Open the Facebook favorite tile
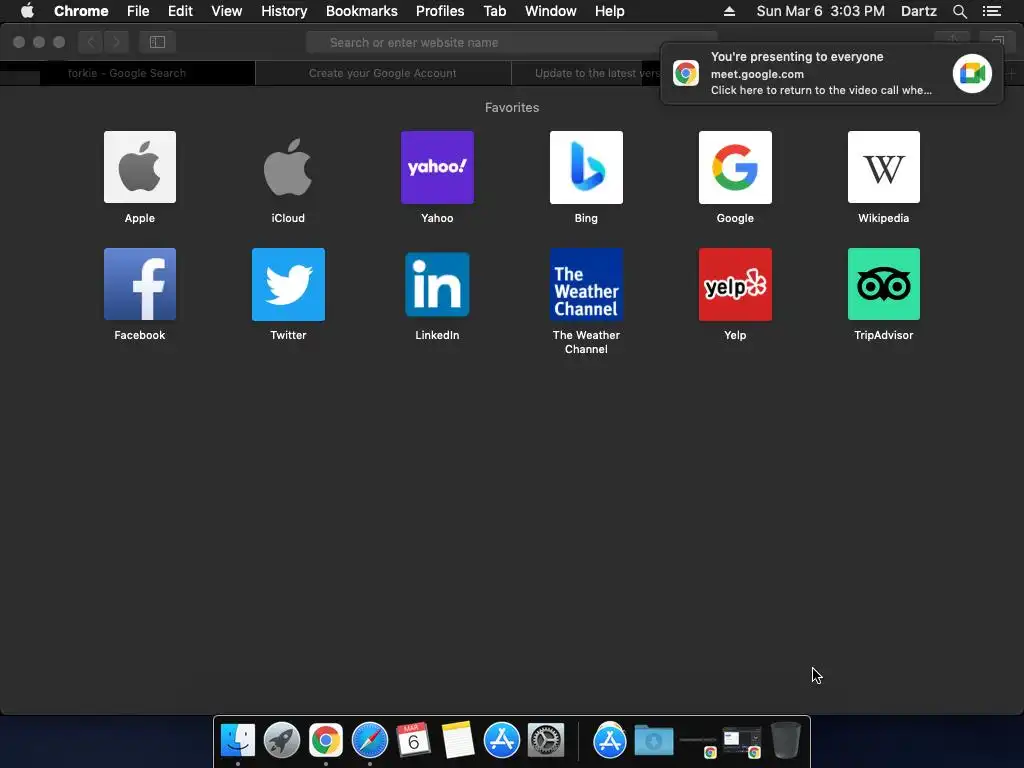 point(140,284)
